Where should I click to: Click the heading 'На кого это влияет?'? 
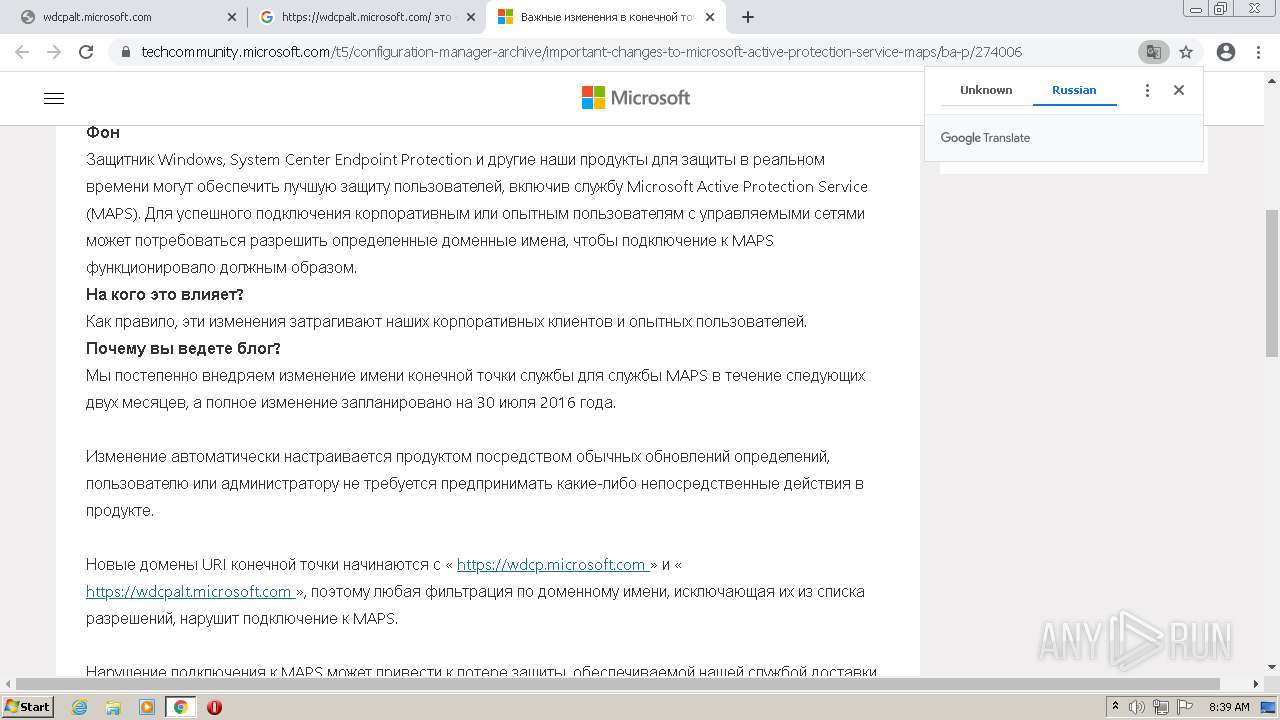pos(165,294)
